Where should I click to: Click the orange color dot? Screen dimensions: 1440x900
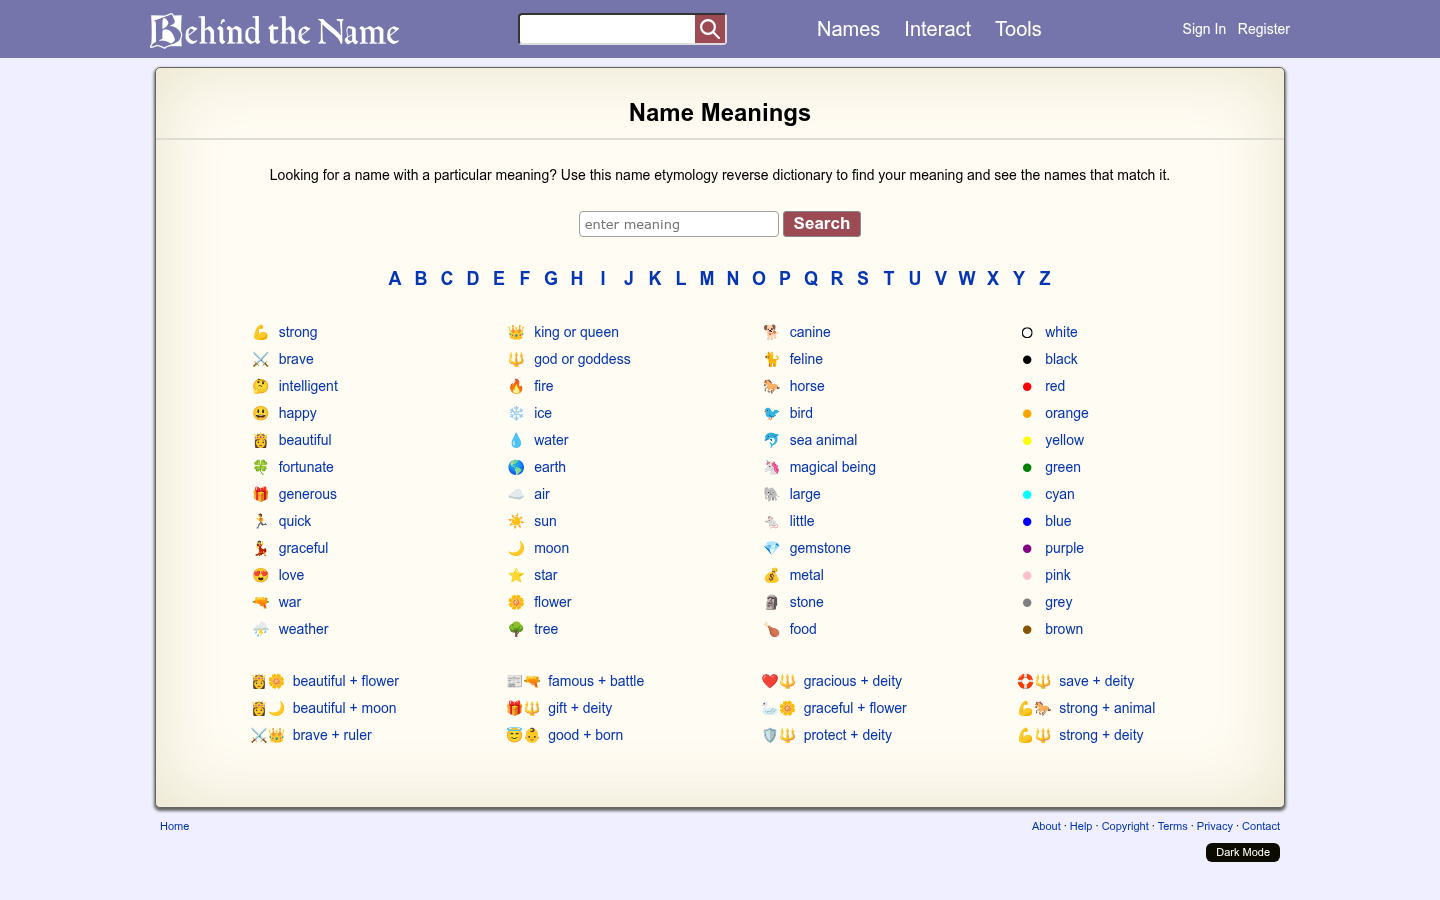coord(1027,413)
